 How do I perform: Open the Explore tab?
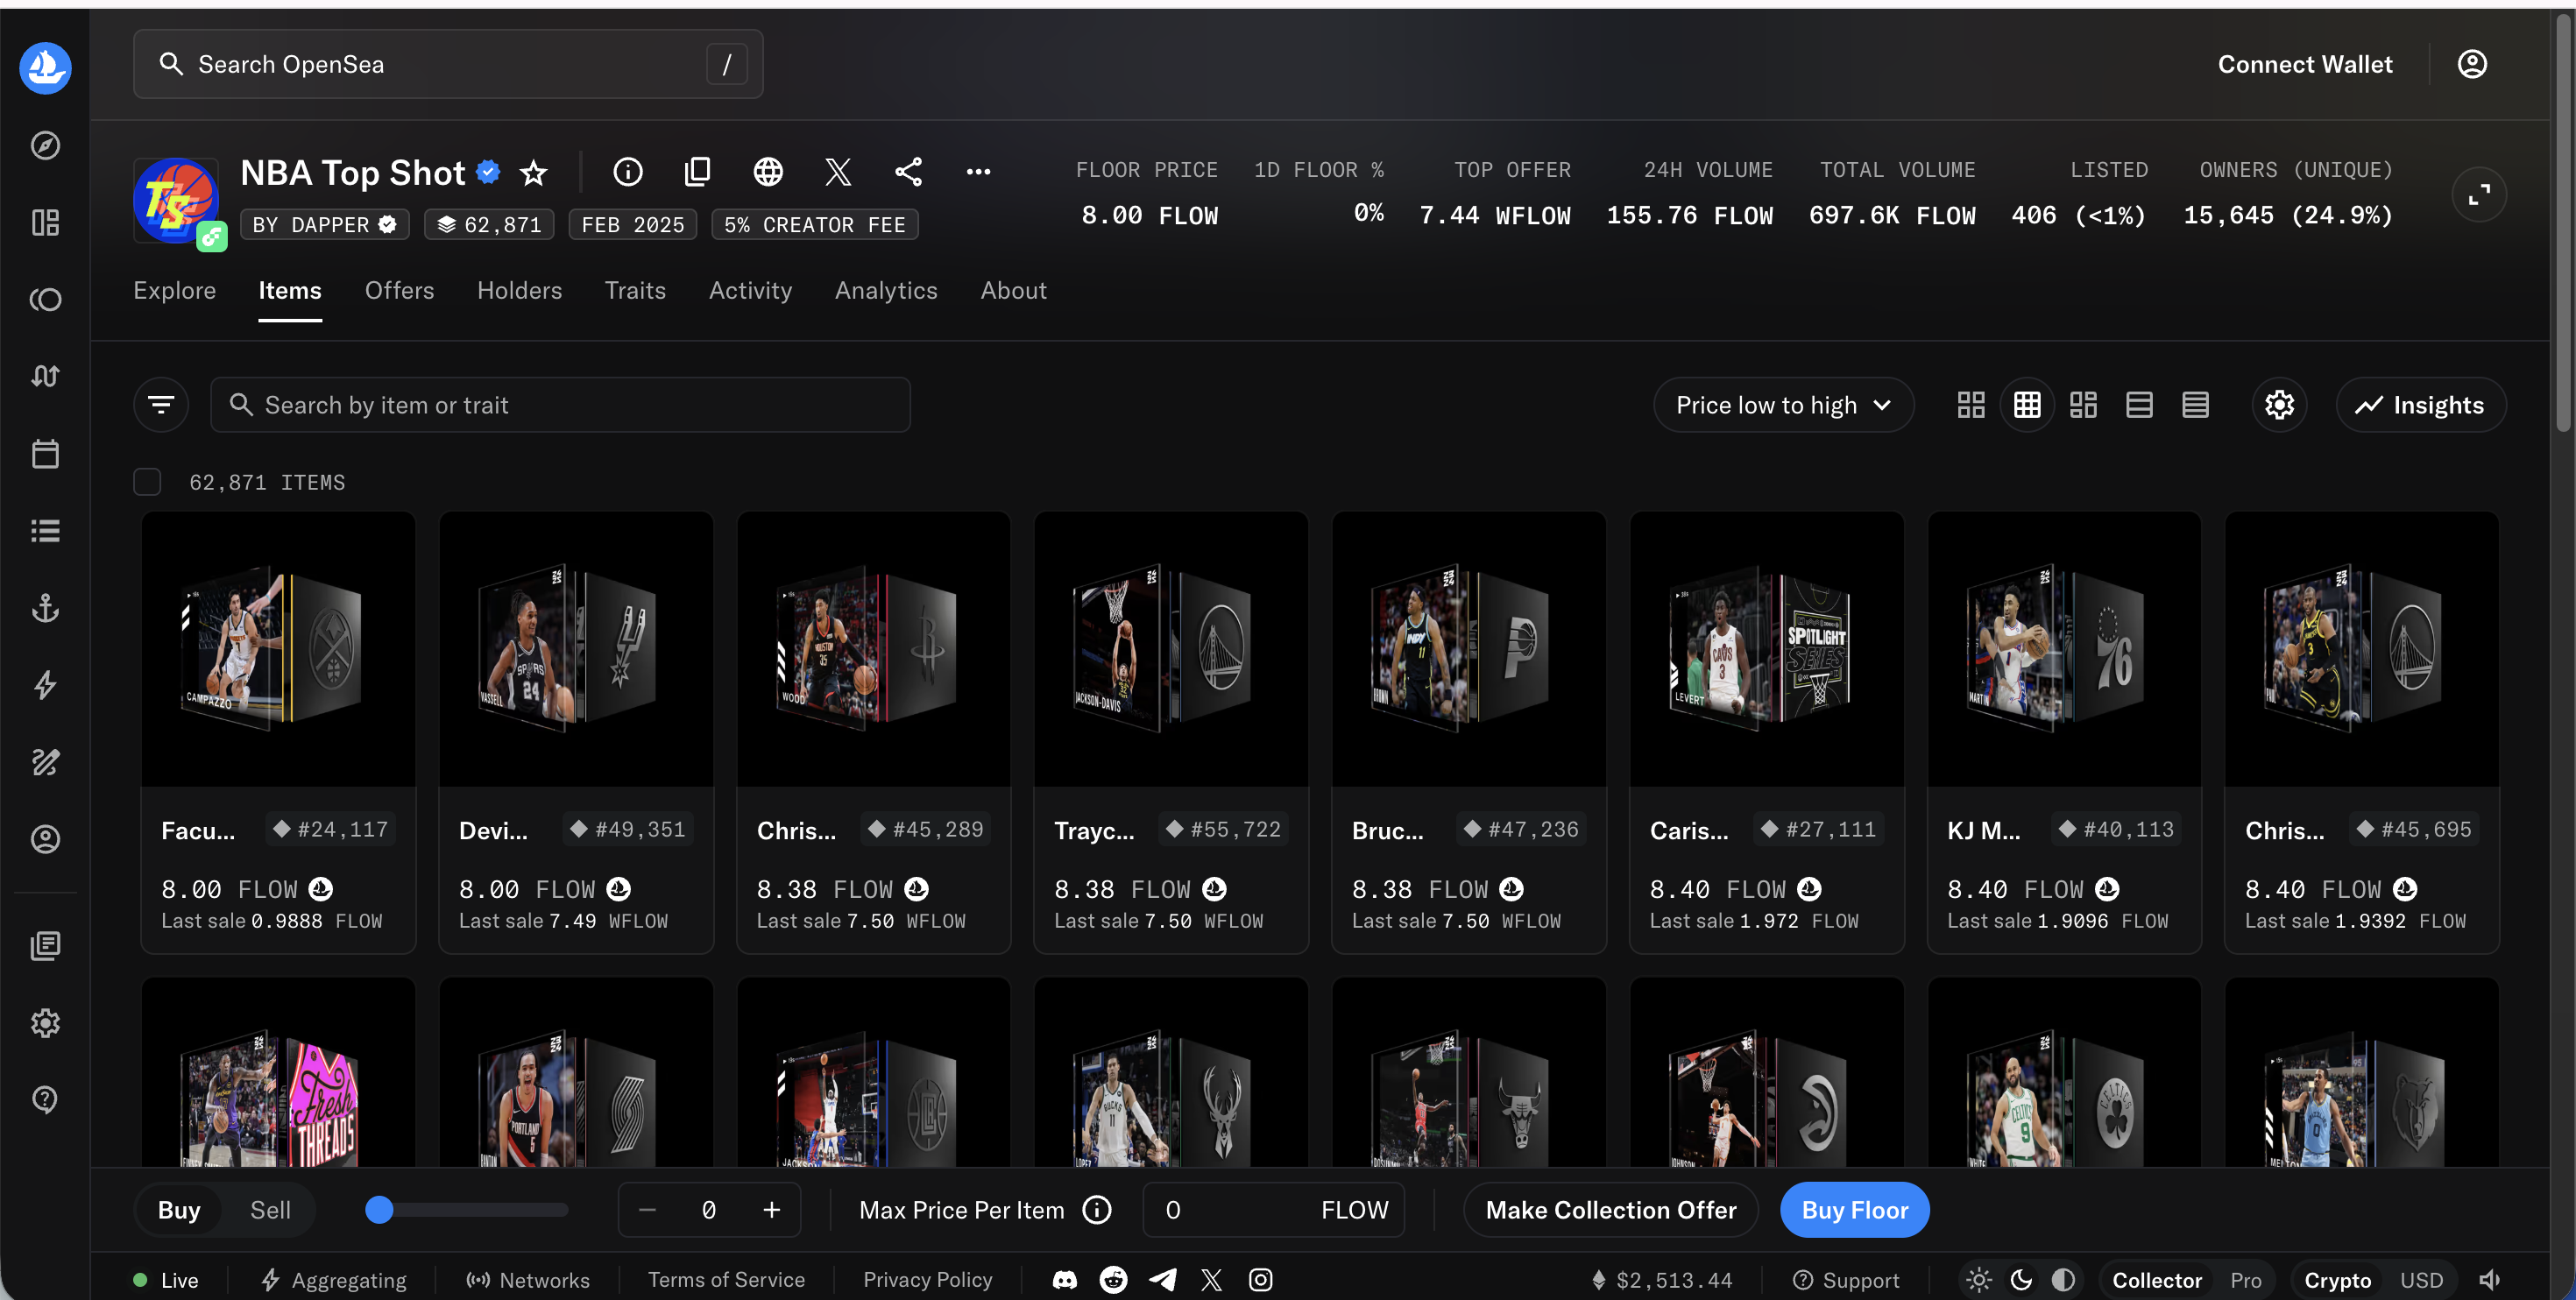coord(175,290)
